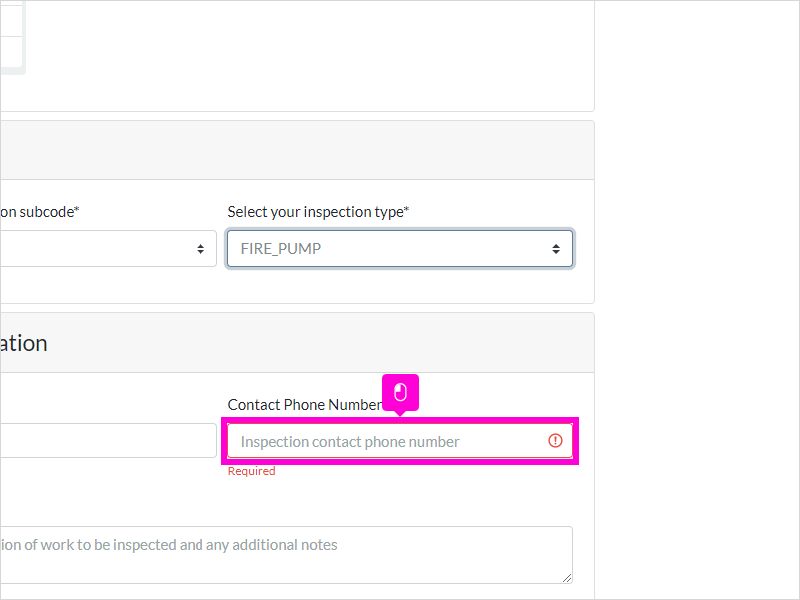Screen dimensions: 800x600
Task: Click the section header ending in 'ation'
Action: 24,343
